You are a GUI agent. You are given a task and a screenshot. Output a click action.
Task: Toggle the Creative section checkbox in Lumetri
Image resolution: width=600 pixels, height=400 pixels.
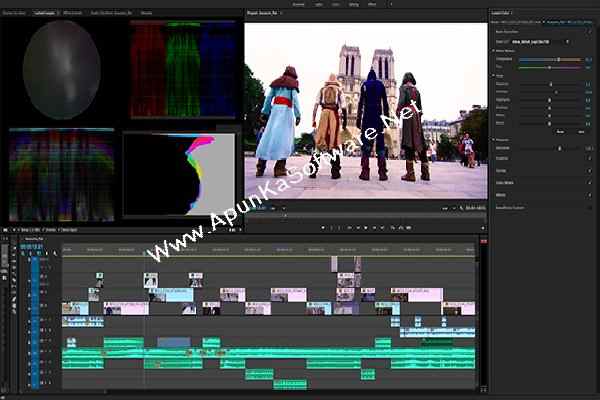[x=589, y=158]
